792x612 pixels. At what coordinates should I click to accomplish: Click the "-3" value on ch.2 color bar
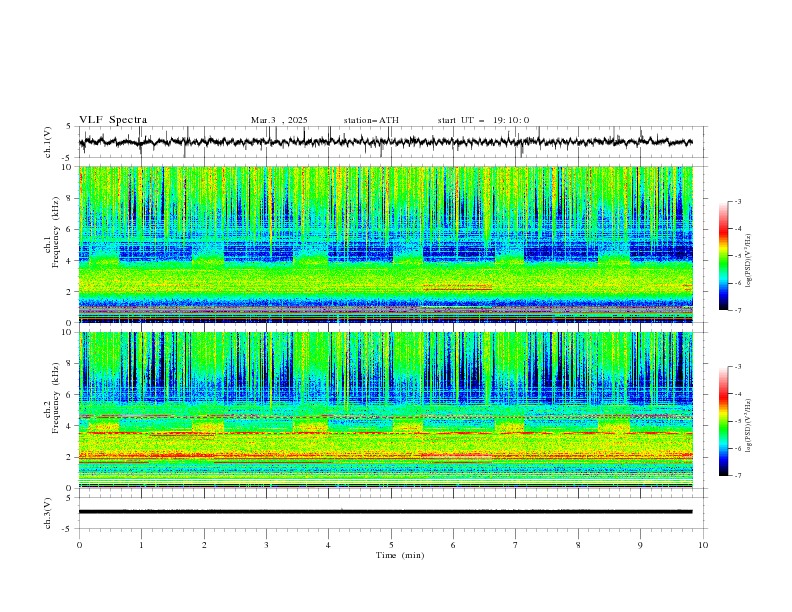pyautogui.click(x=738, y=367)
